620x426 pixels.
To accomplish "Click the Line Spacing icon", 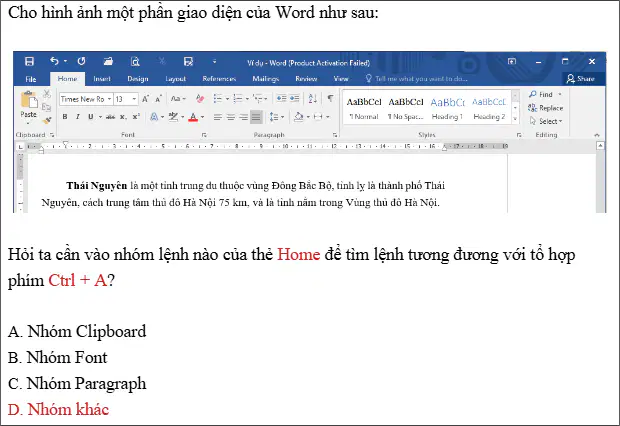I will (x=274, y=117).
